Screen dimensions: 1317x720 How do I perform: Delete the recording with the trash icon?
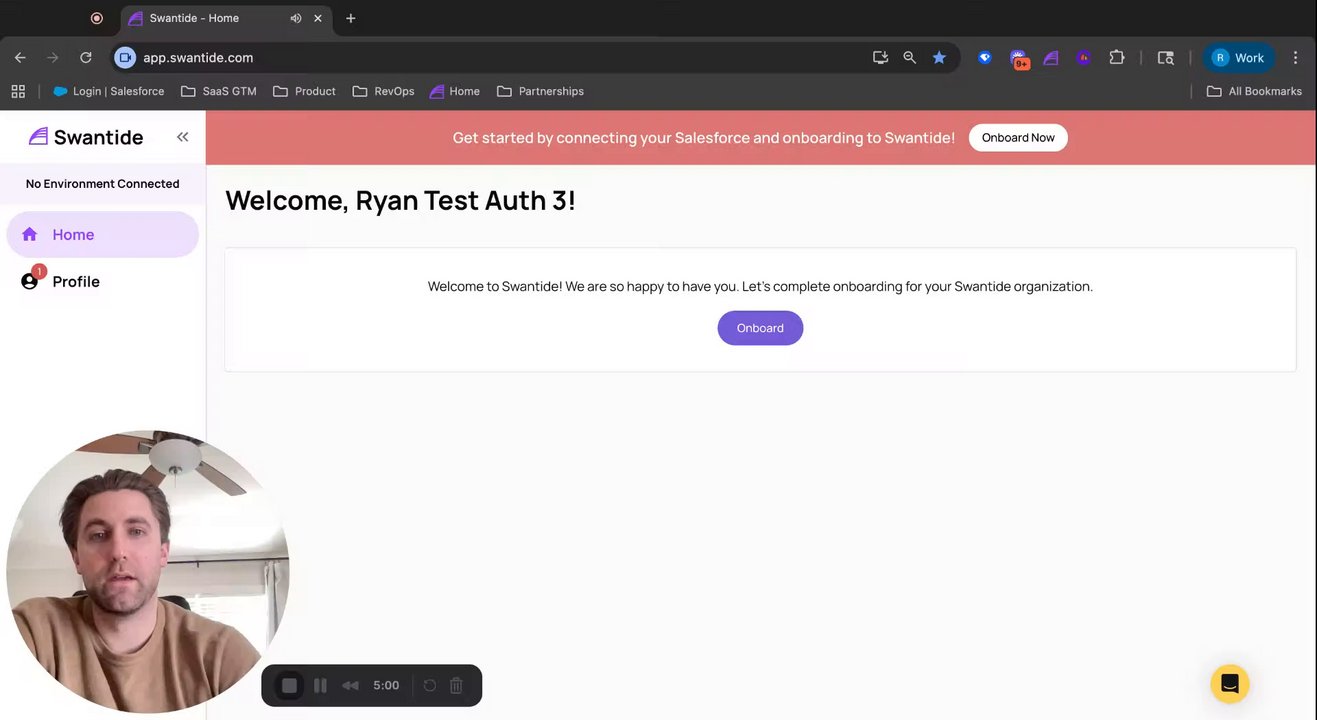[456, 685]
